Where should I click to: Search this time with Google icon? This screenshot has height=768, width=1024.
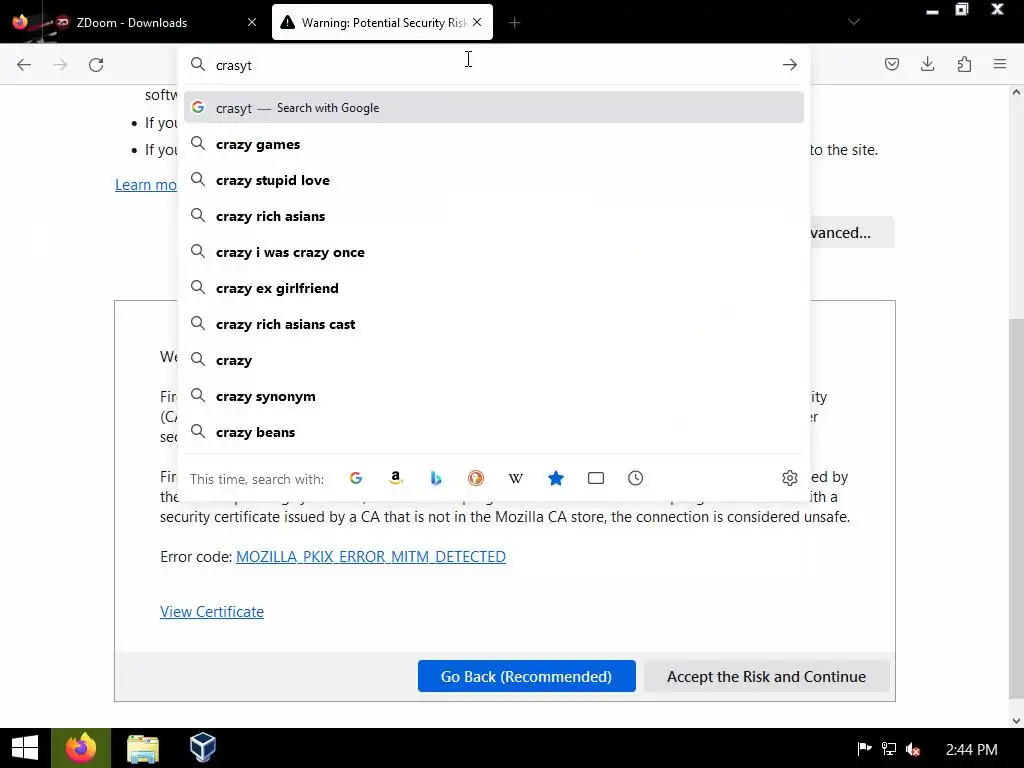[x=356, y=478]
